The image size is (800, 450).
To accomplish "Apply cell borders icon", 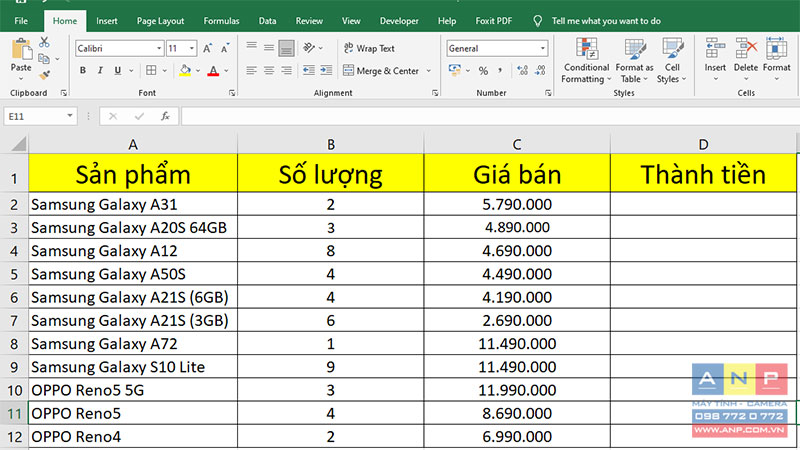I will [151, 70].
